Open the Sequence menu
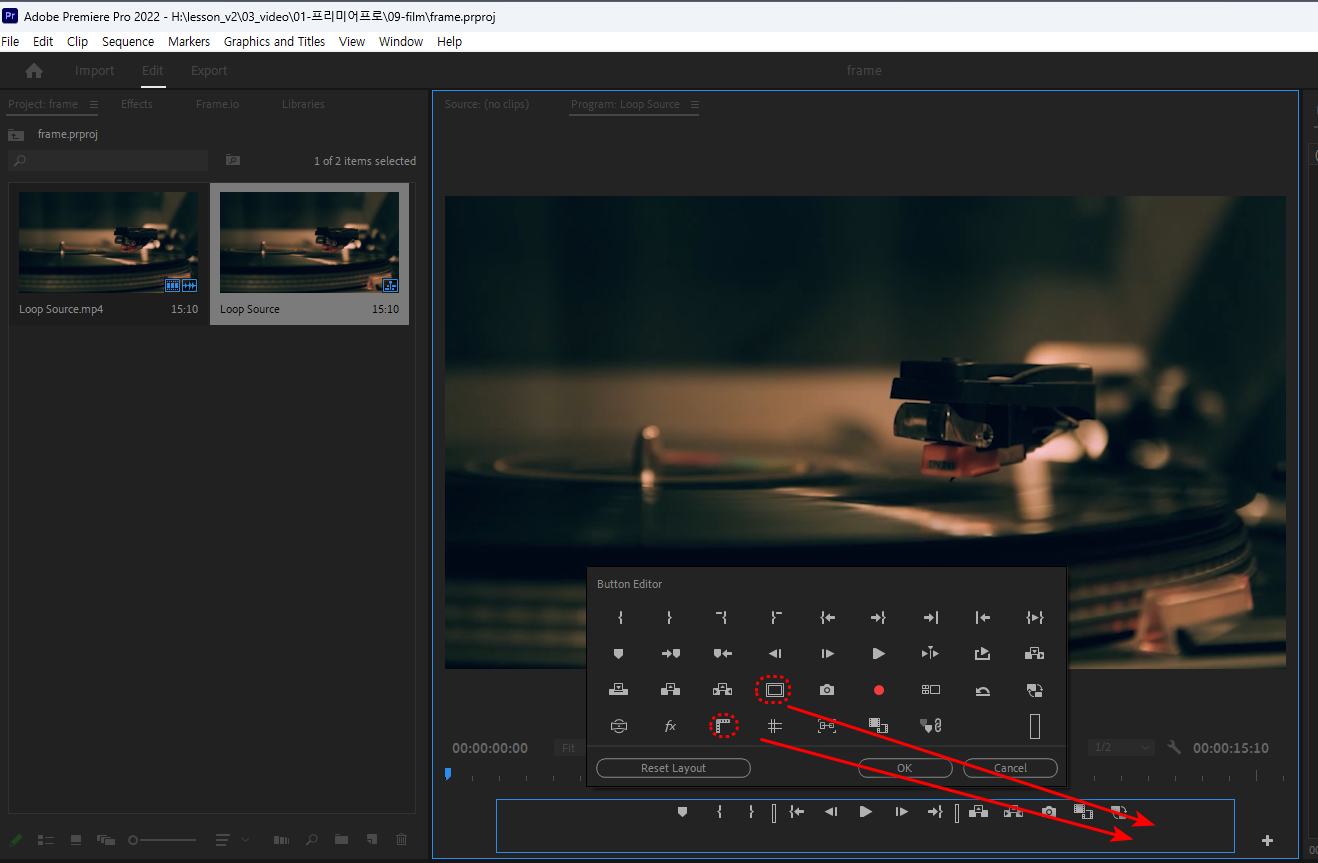This screenshot has width=1318, height=863. click(128, 41)
